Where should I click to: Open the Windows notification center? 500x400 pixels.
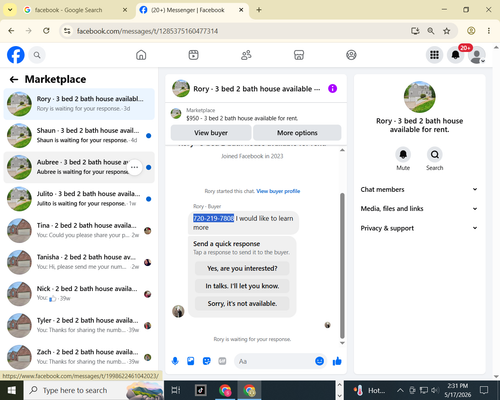tap(484, 390)
